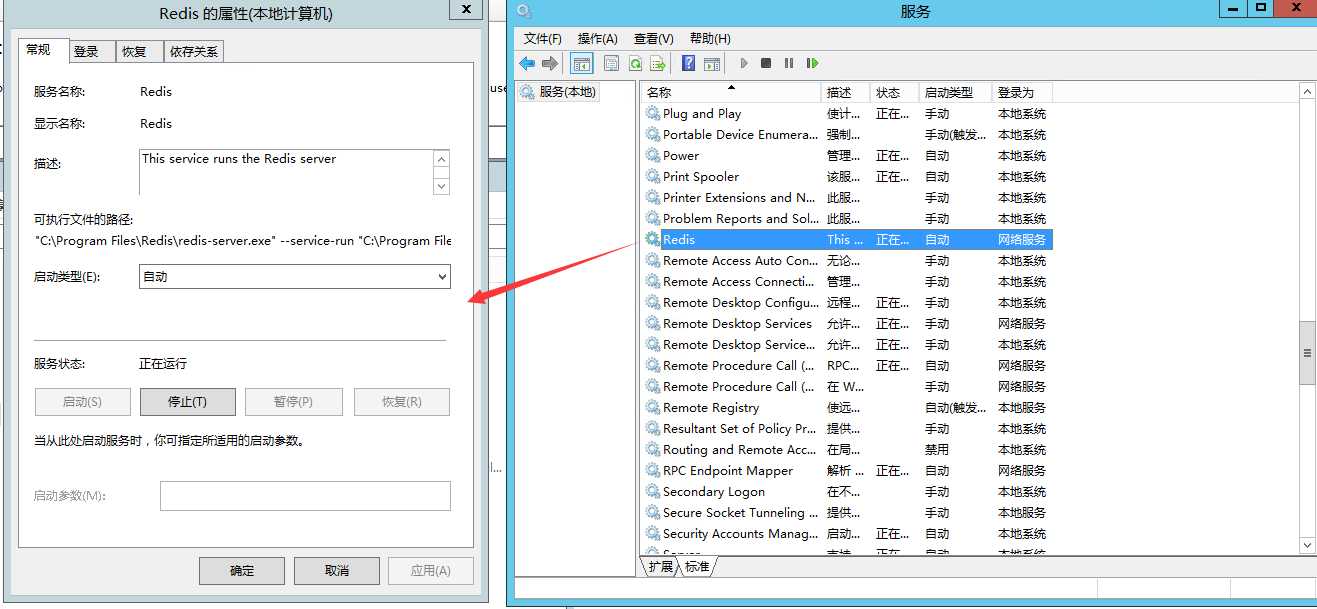Click the Export List toolbar icon

pos(657,63)
